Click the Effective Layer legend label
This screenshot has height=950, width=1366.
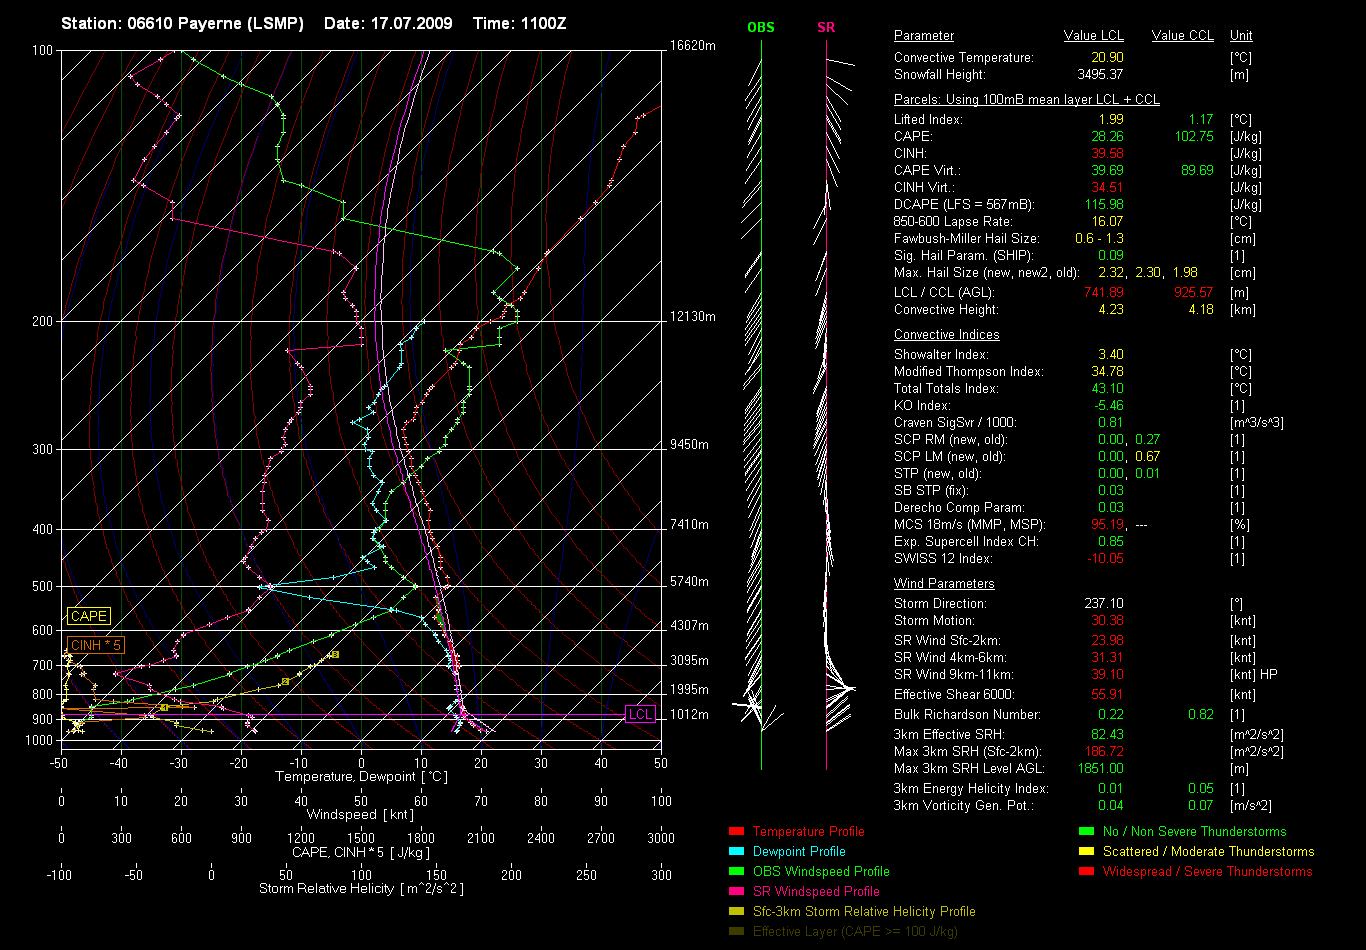coord(855,931)
